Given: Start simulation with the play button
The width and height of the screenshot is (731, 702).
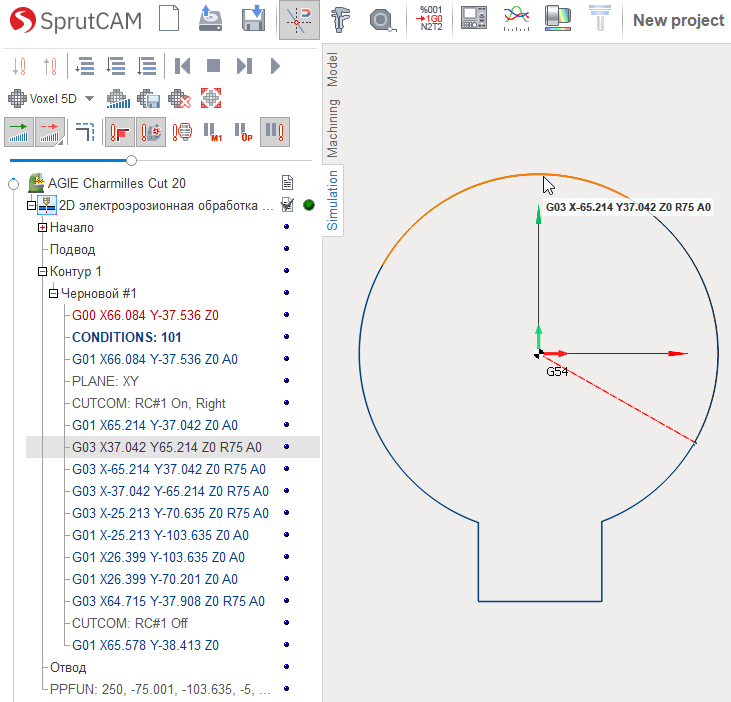Looking at the screenshot, I should pyautogui.click(x=275, y=66).
